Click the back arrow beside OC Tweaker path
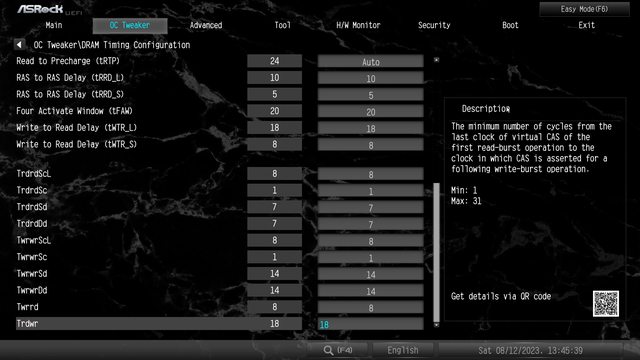The width and height of the screenshot is (640, 360). (x=19, y=44)
